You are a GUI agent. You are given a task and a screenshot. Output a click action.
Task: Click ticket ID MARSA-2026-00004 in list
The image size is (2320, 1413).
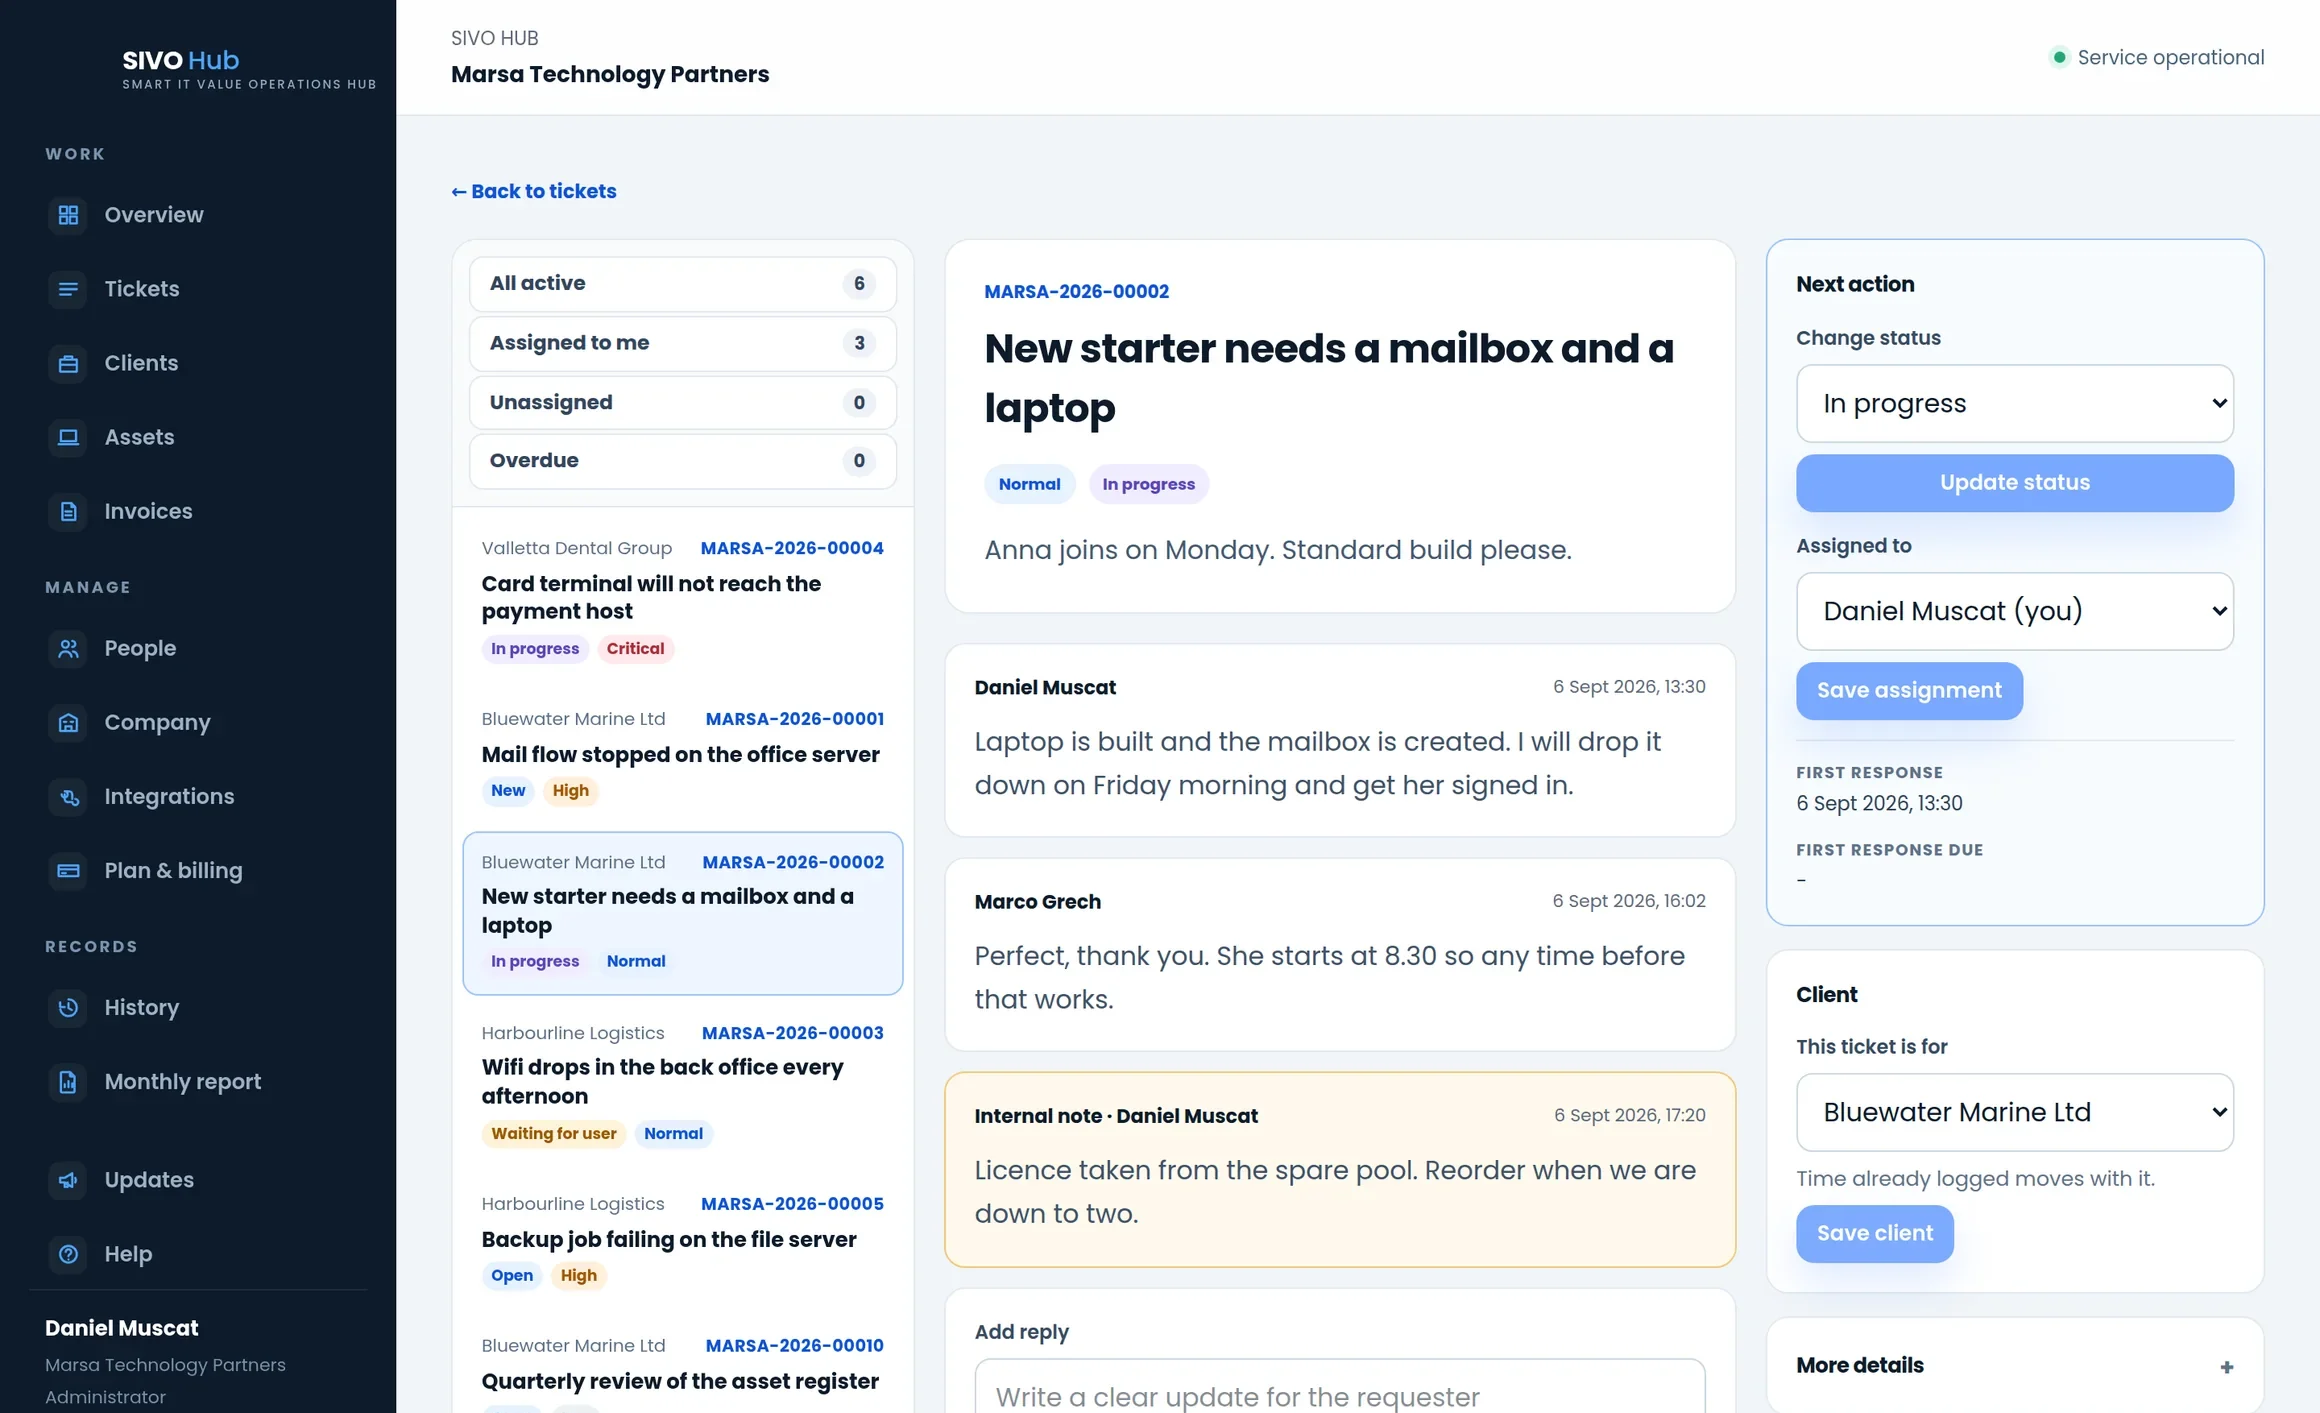pyautogui.click(x=791, y=548)
